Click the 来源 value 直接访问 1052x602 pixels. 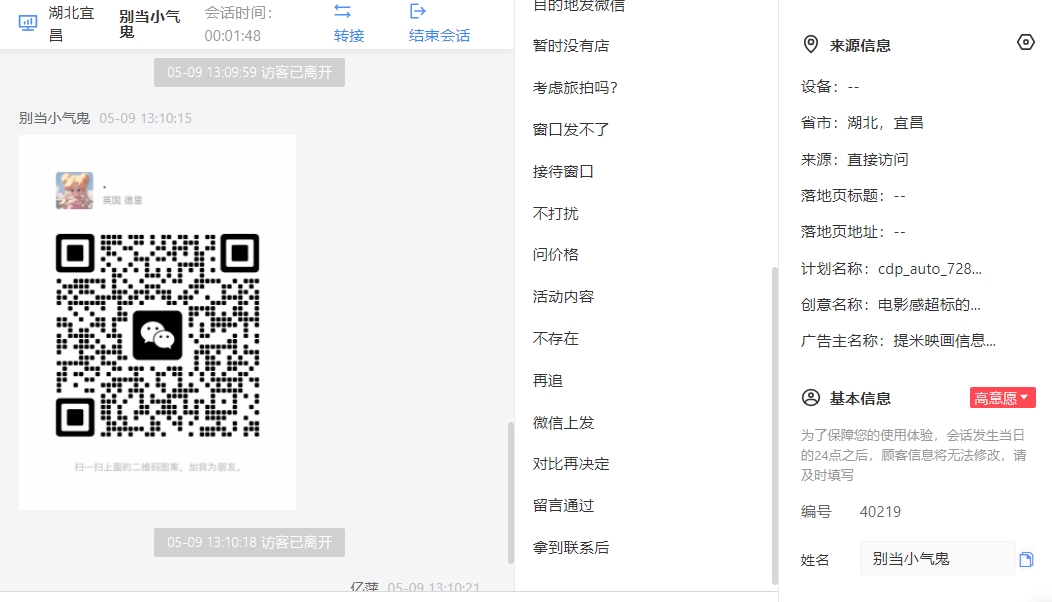[x=878, y=159]
